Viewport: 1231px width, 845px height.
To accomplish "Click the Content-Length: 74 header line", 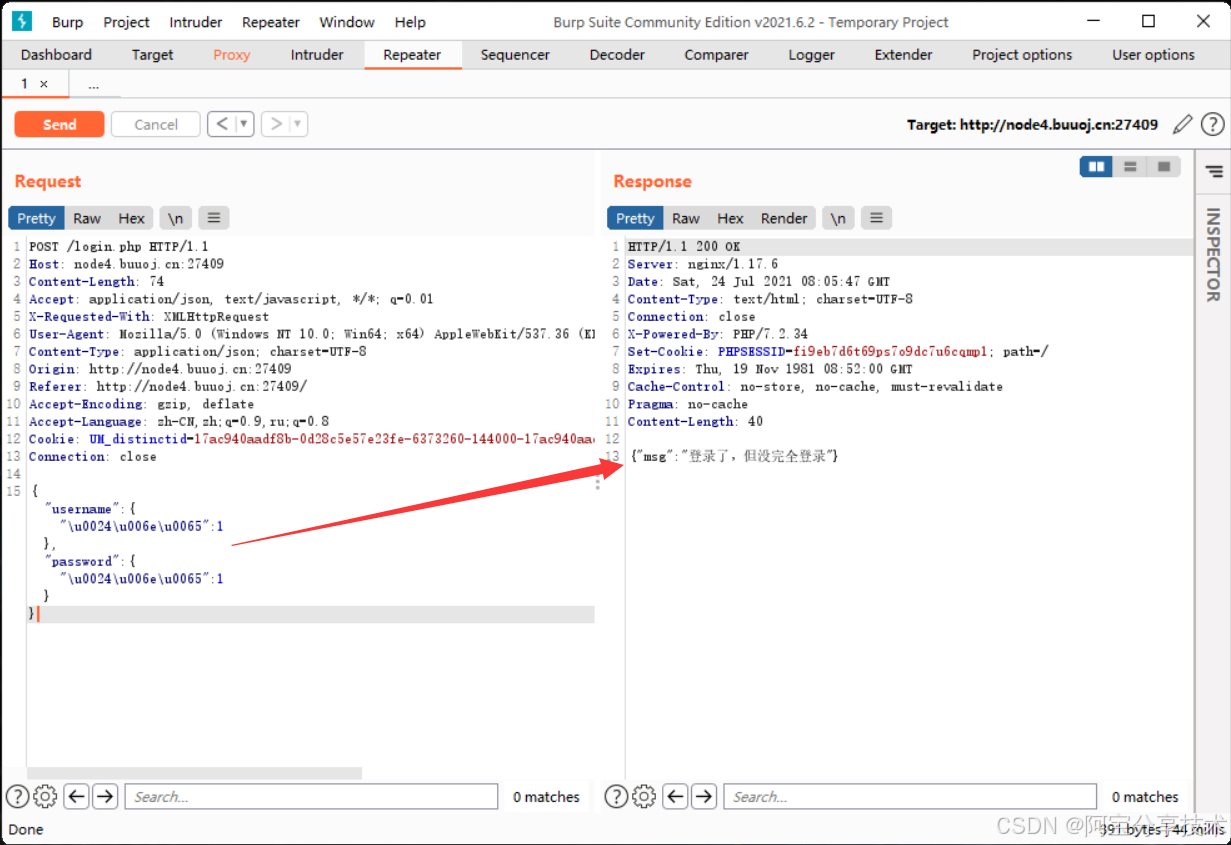I will click(96, 282).
